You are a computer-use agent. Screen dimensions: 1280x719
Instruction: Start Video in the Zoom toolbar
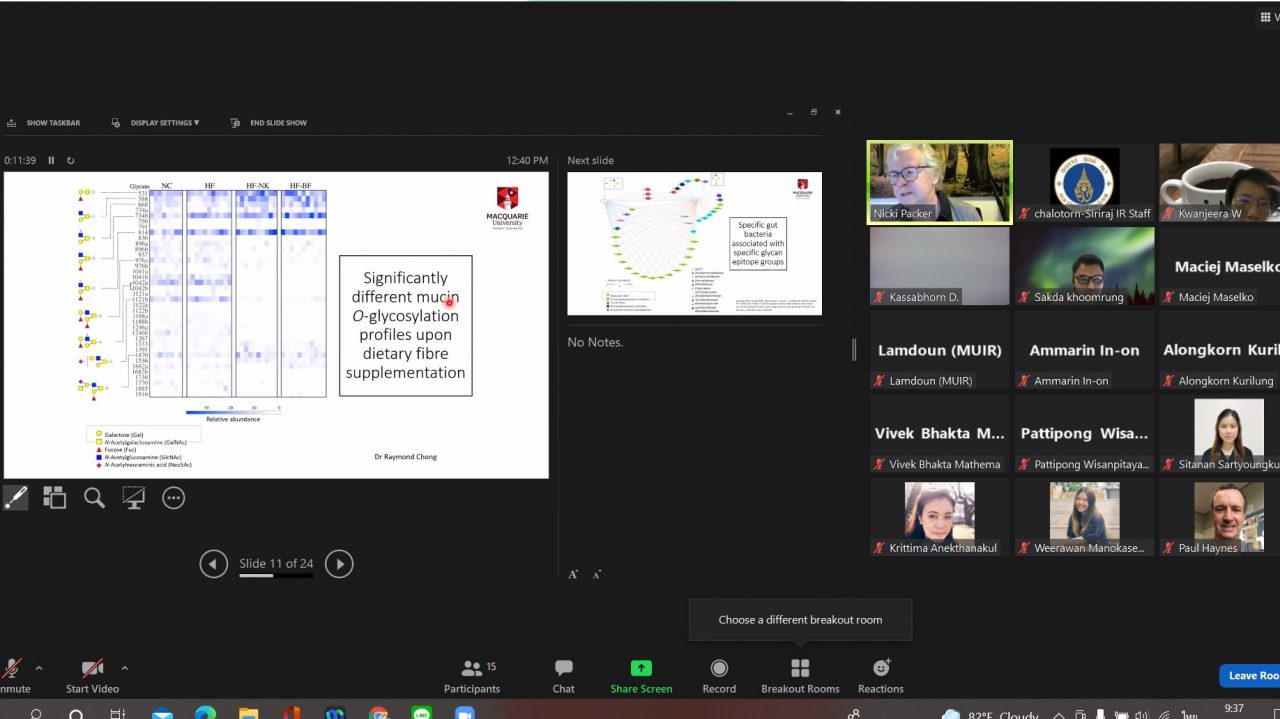(92, 675)
